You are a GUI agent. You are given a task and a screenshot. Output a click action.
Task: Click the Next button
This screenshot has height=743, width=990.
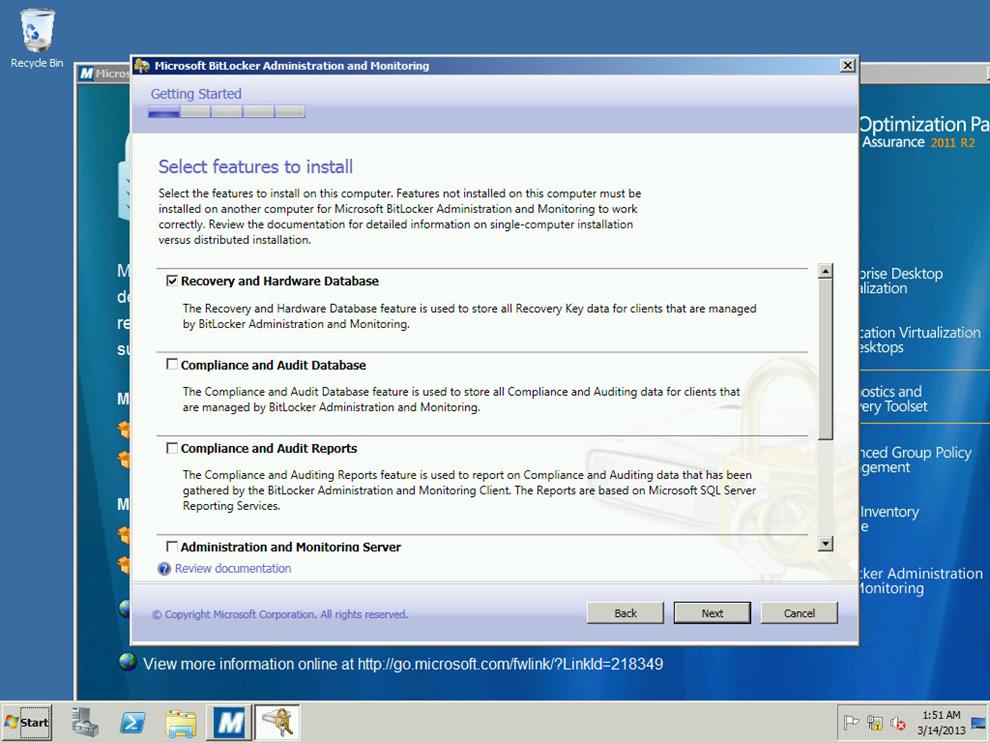coord(712,613)
